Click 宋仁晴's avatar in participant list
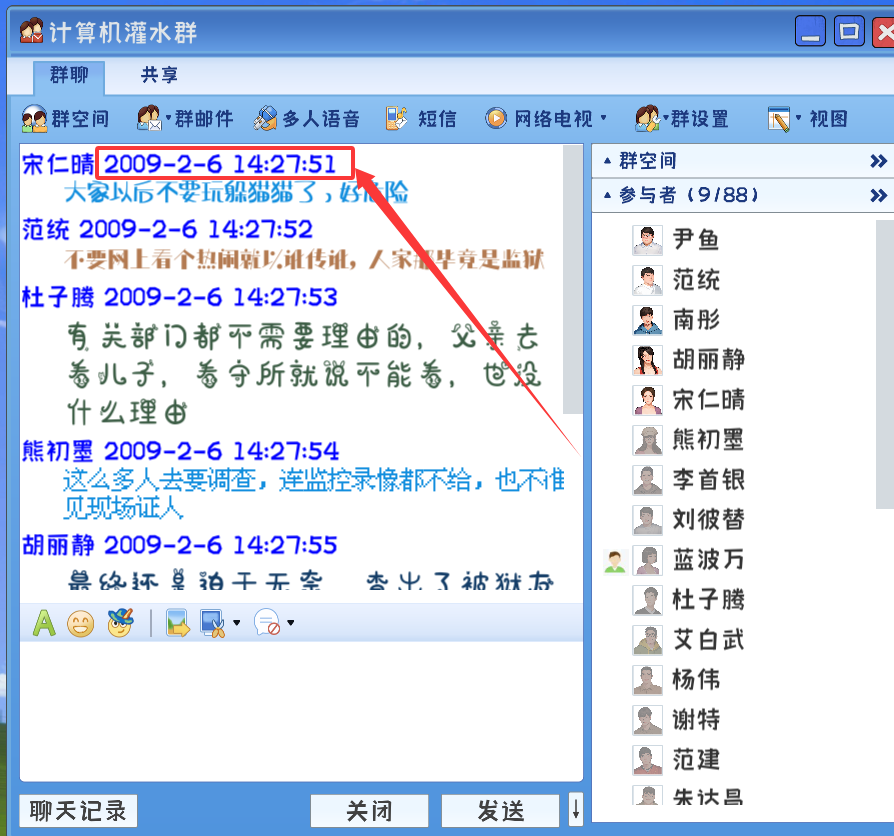This screenshot has width=894, height=836. (x=648, y=400)
